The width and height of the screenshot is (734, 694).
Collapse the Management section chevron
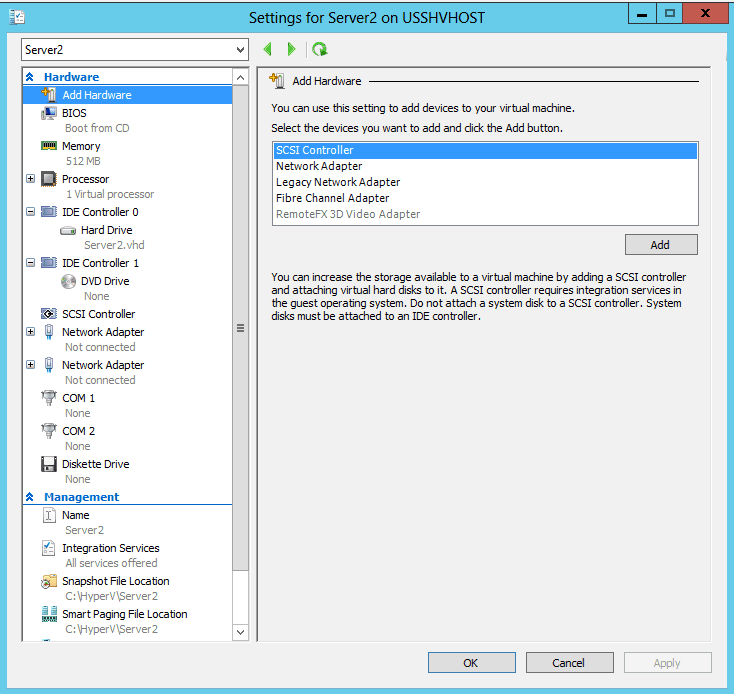(29, 497)
